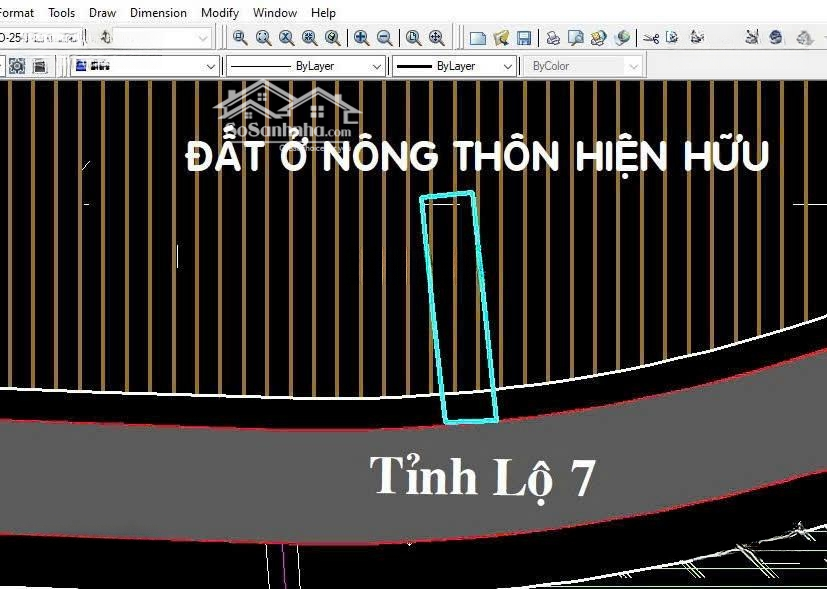This screenshot has width=827, height=589.
Task: Open the Modify menu
Action: point(219,13)
